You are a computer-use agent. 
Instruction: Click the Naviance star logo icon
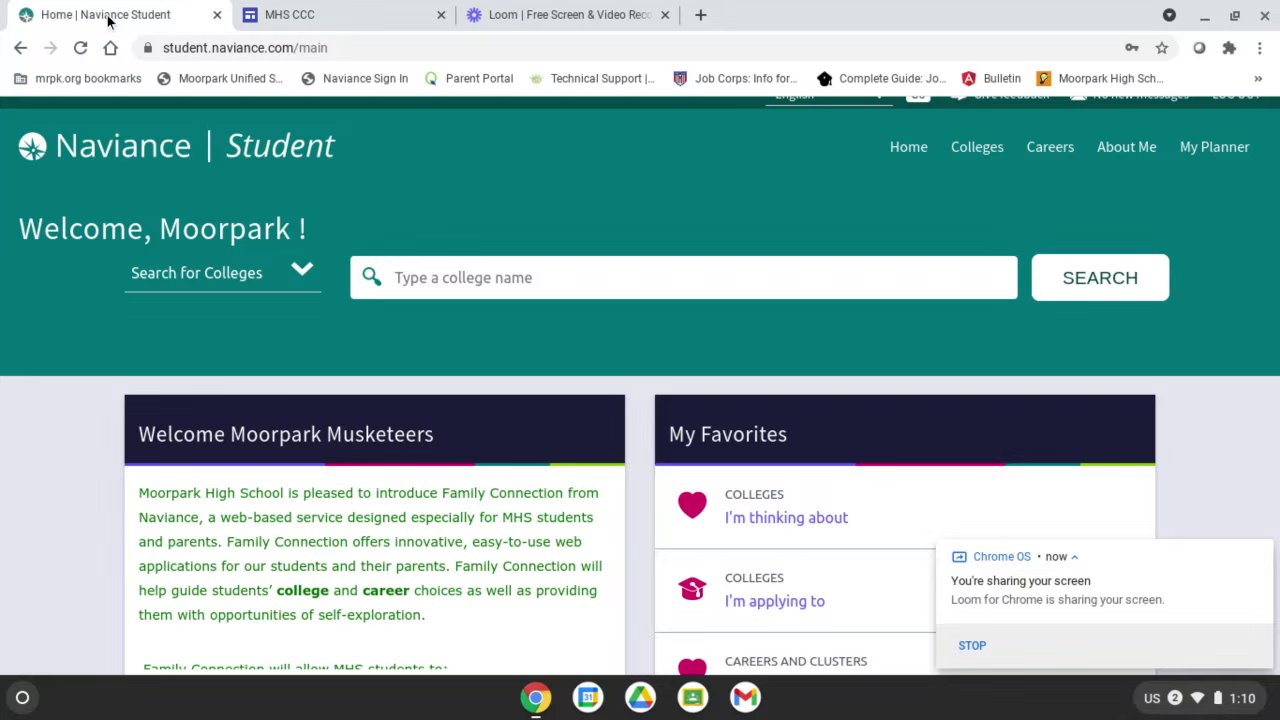click(x=32, y=147)
